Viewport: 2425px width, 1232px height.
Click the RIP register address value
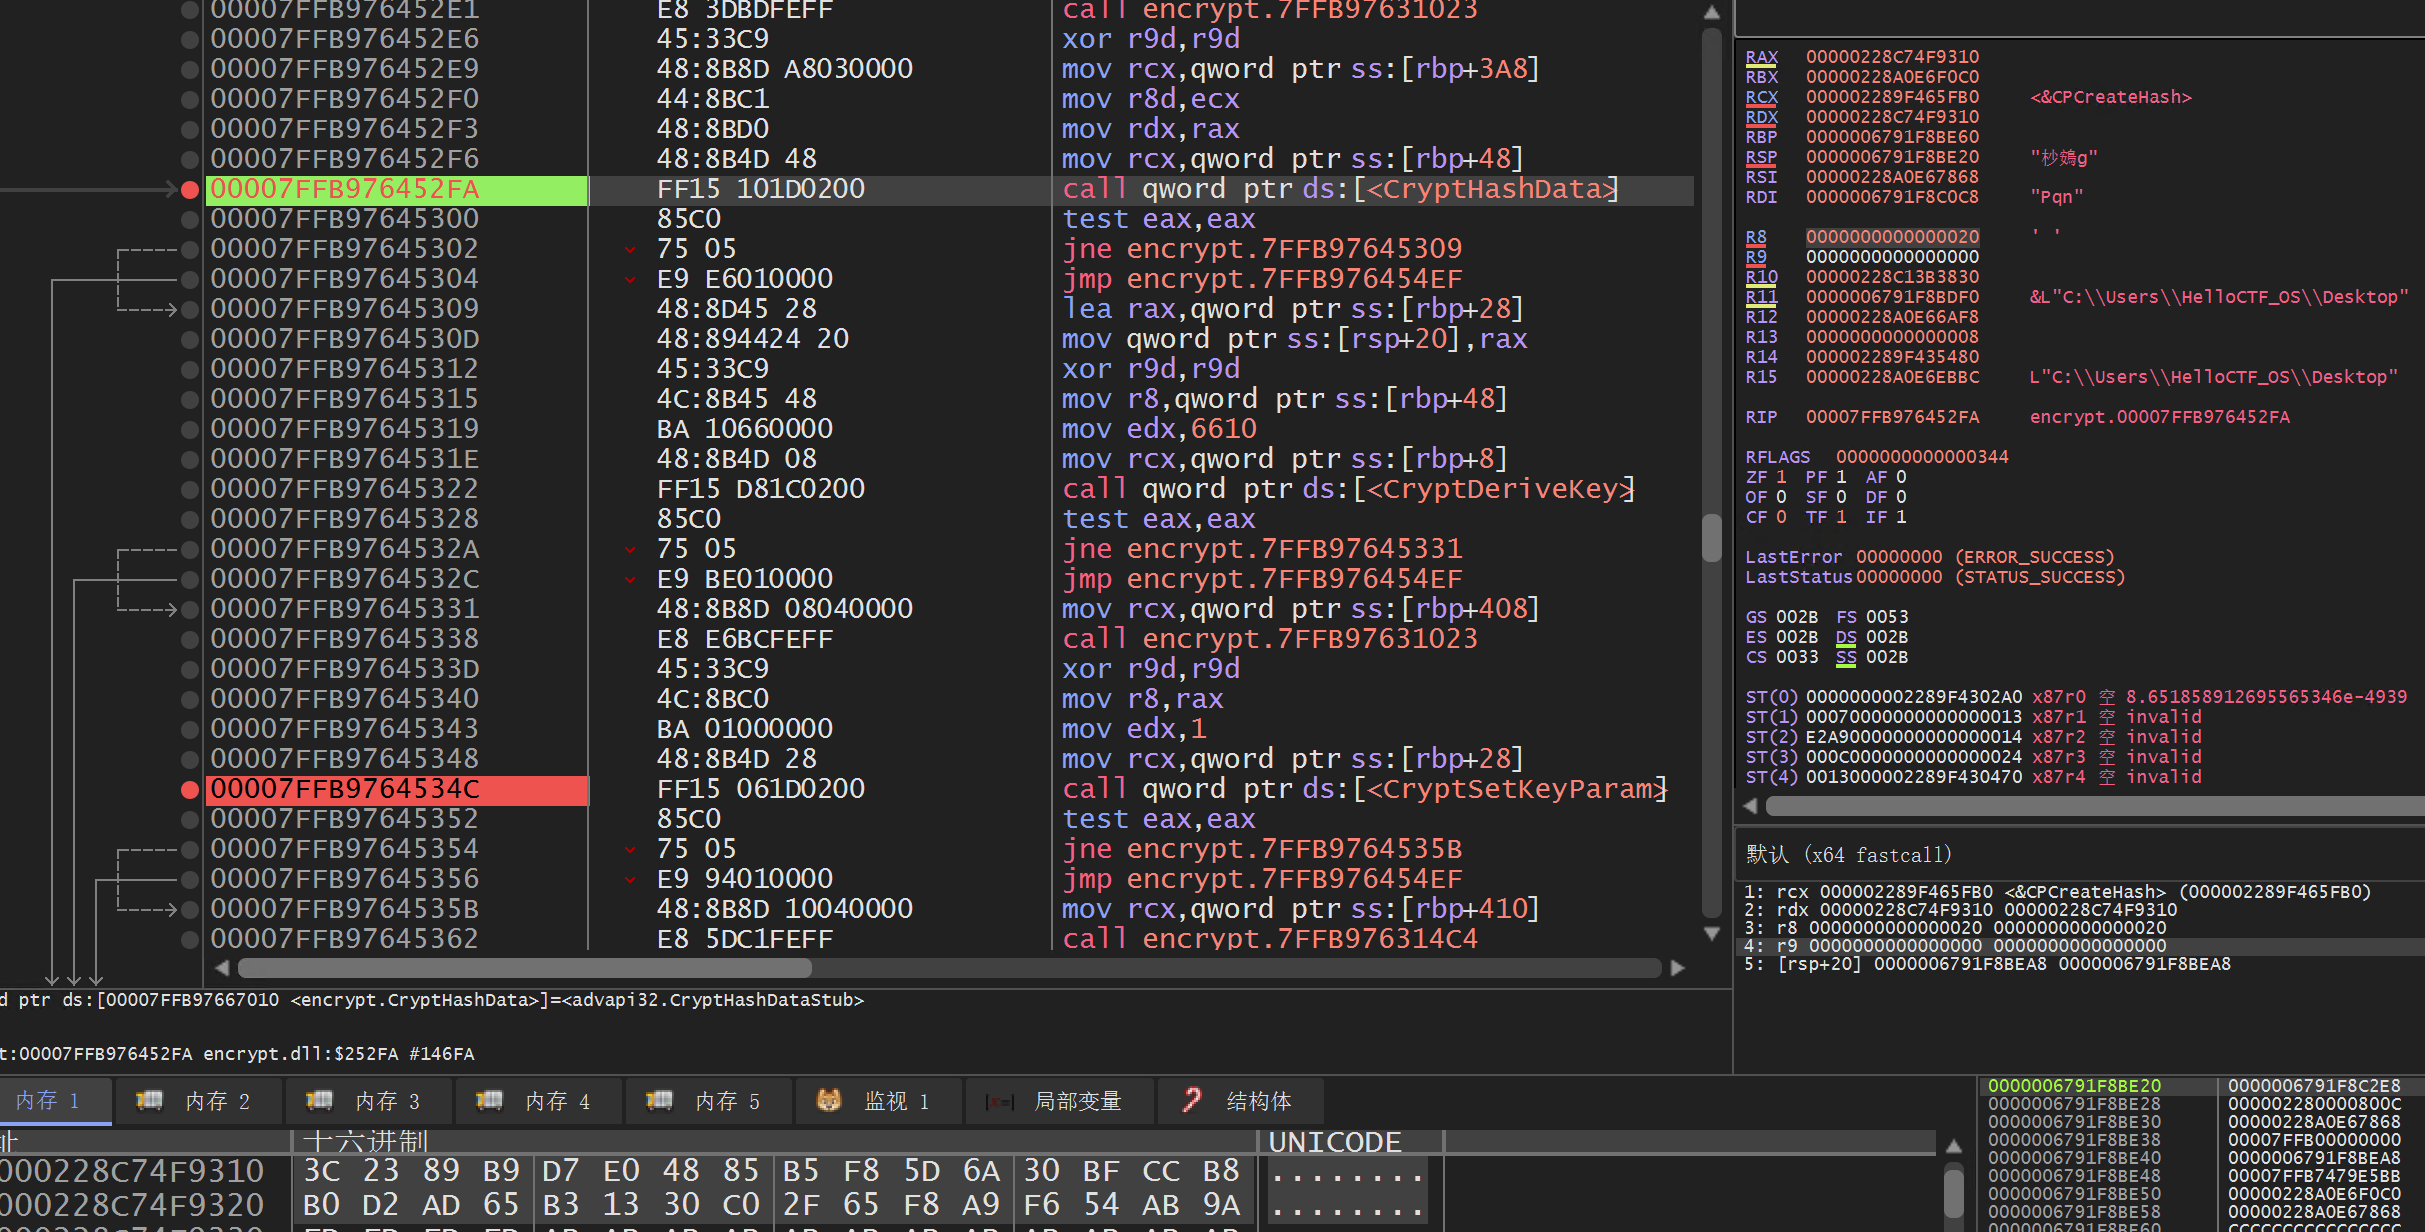point(1891,417)
